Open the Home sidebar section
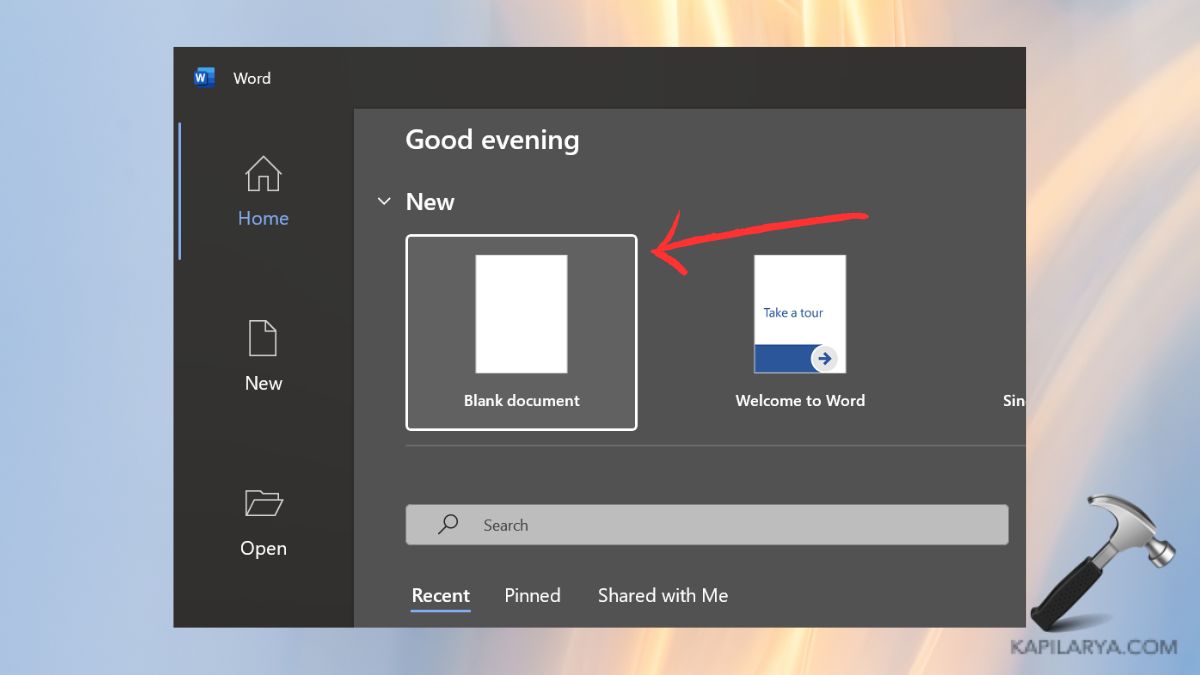Screen dimensions: 1200x675 tap(263, 191)
